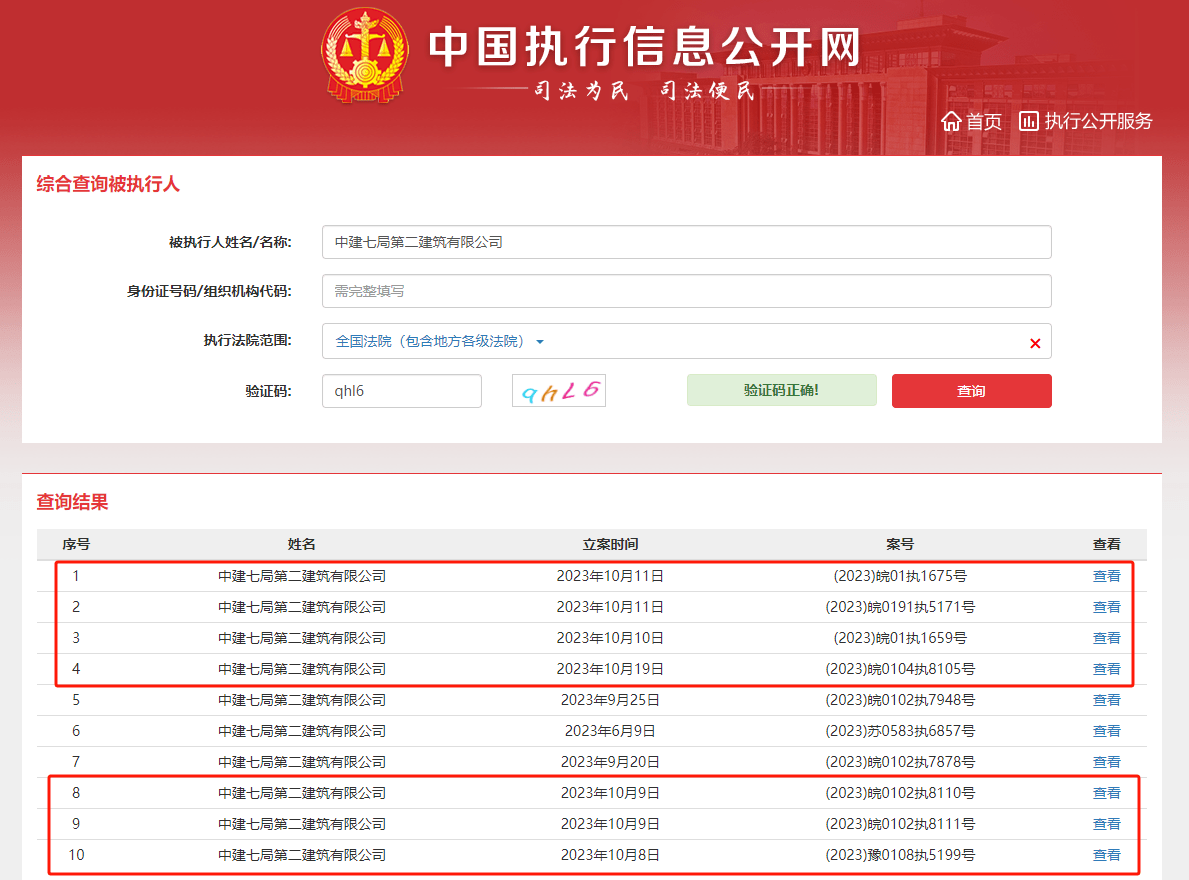
Task: Open 查看 link for case 苏0583执6857号
Action: click(1106, 731)
